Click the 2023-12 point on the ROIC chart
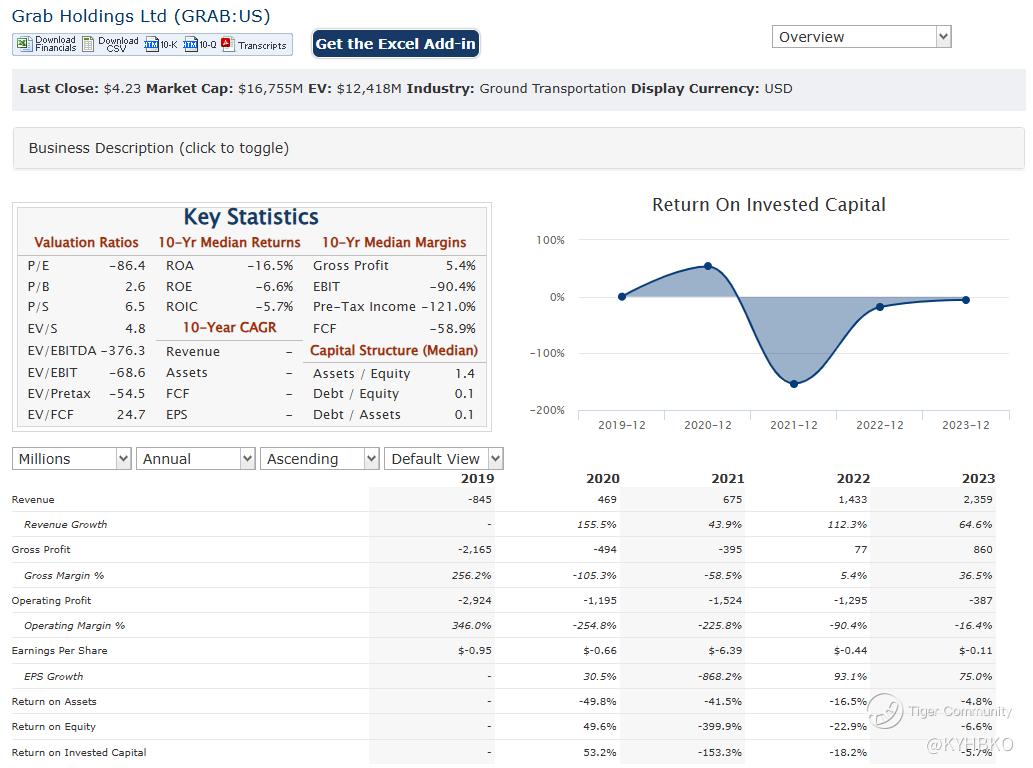The width and height of the screenshot is (1033, 768). (x=966, y=300)
